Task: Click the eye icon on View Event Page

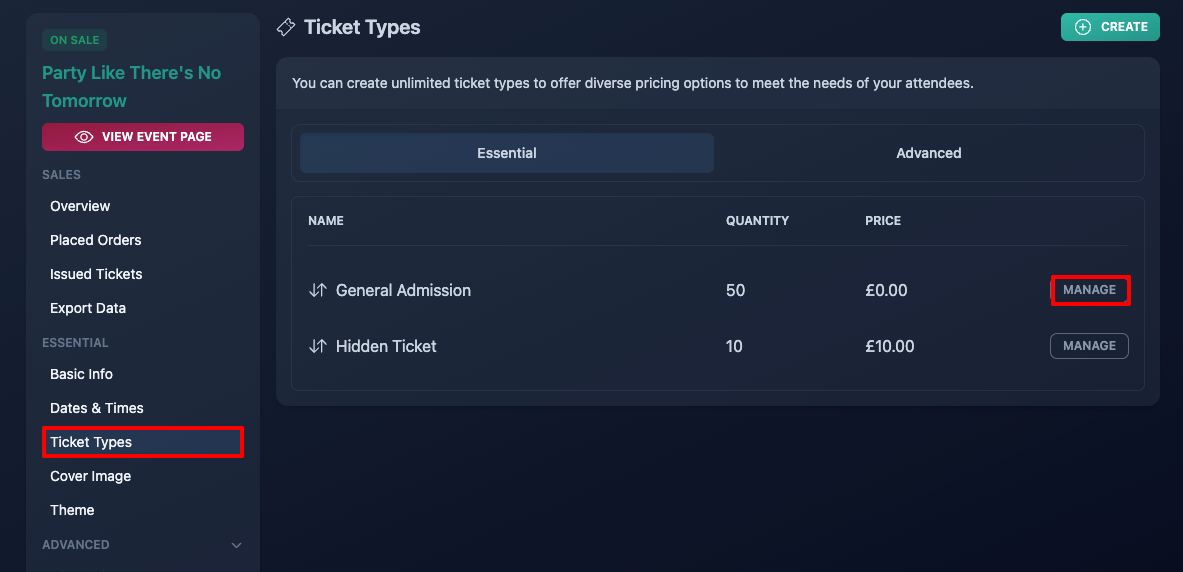Action: 84,137
